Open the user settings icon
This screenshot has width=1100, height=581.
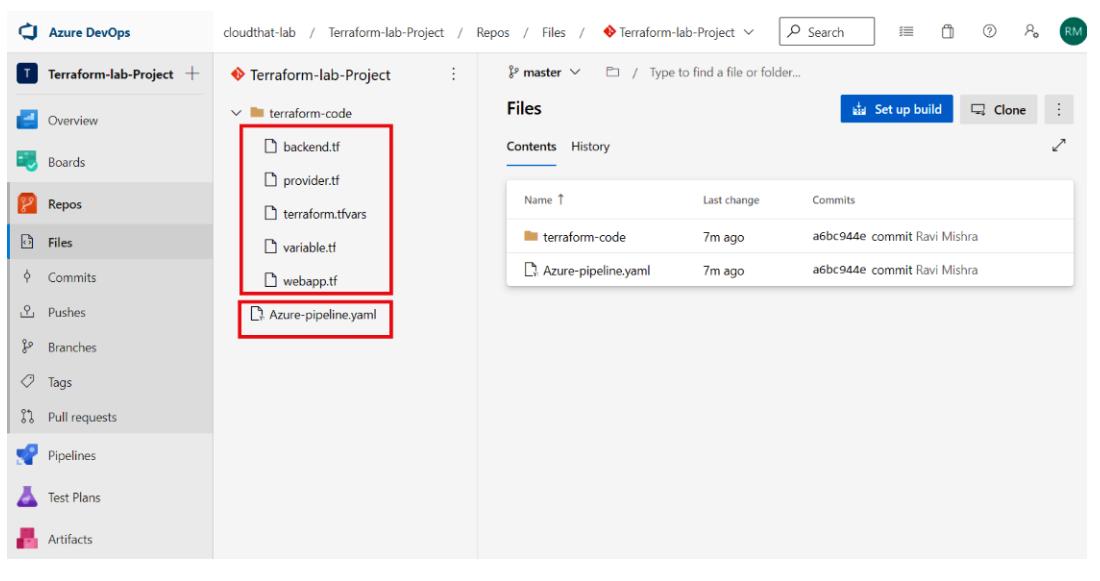tap(1031, 32)
